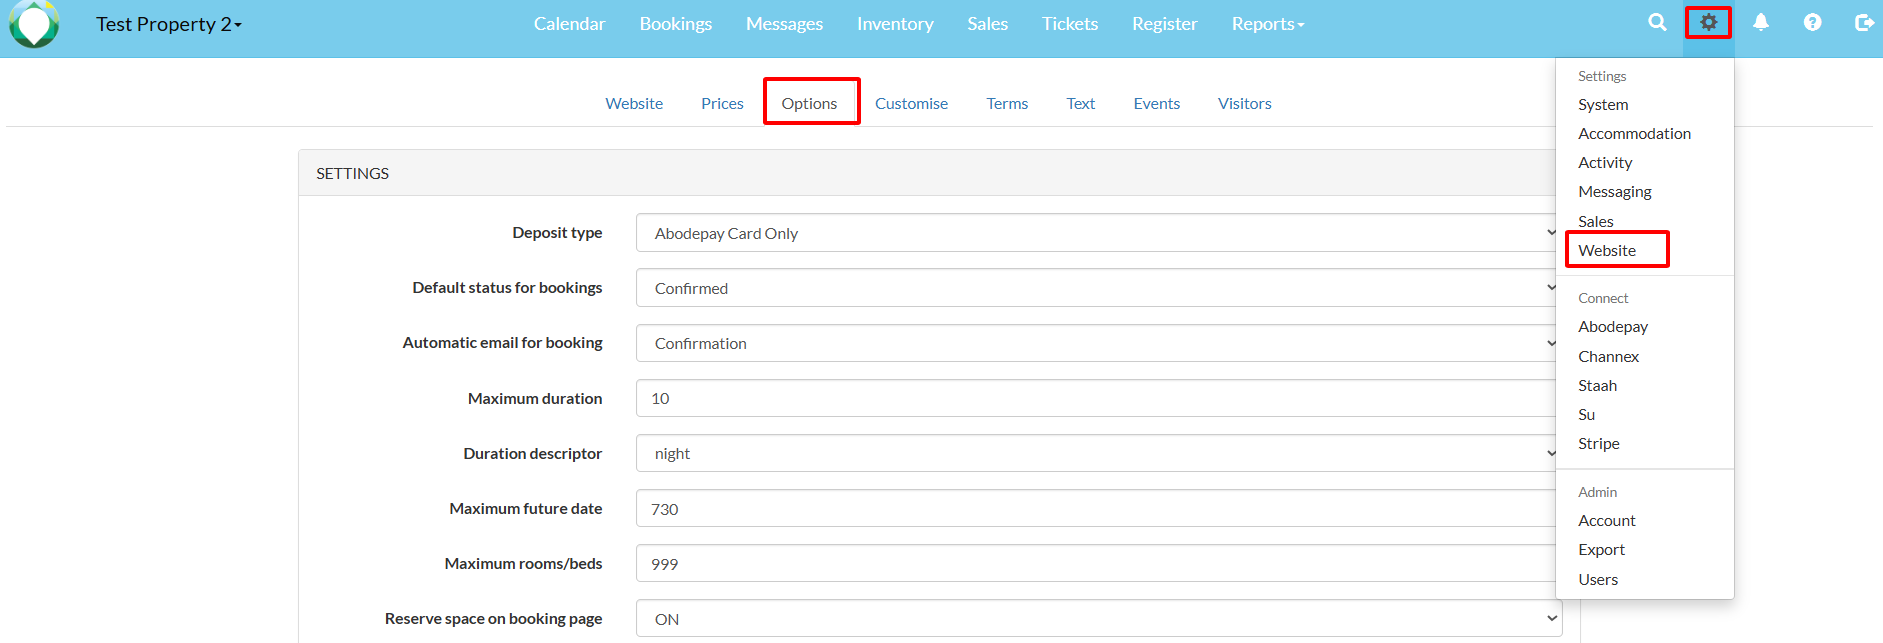Select the Options tab
The height and width of the screenshot is (643, 1883).
[x=809, y=104]
